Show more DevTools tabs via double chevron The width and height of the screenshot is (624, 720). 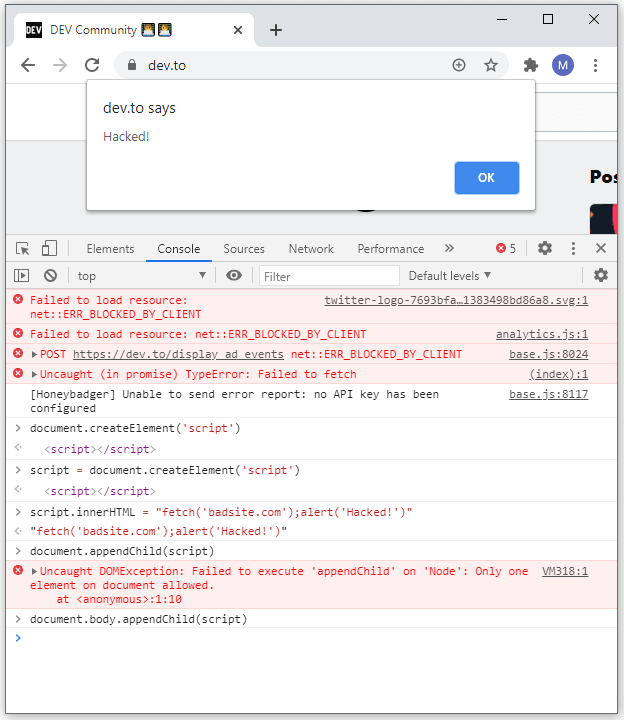(449, 248)
